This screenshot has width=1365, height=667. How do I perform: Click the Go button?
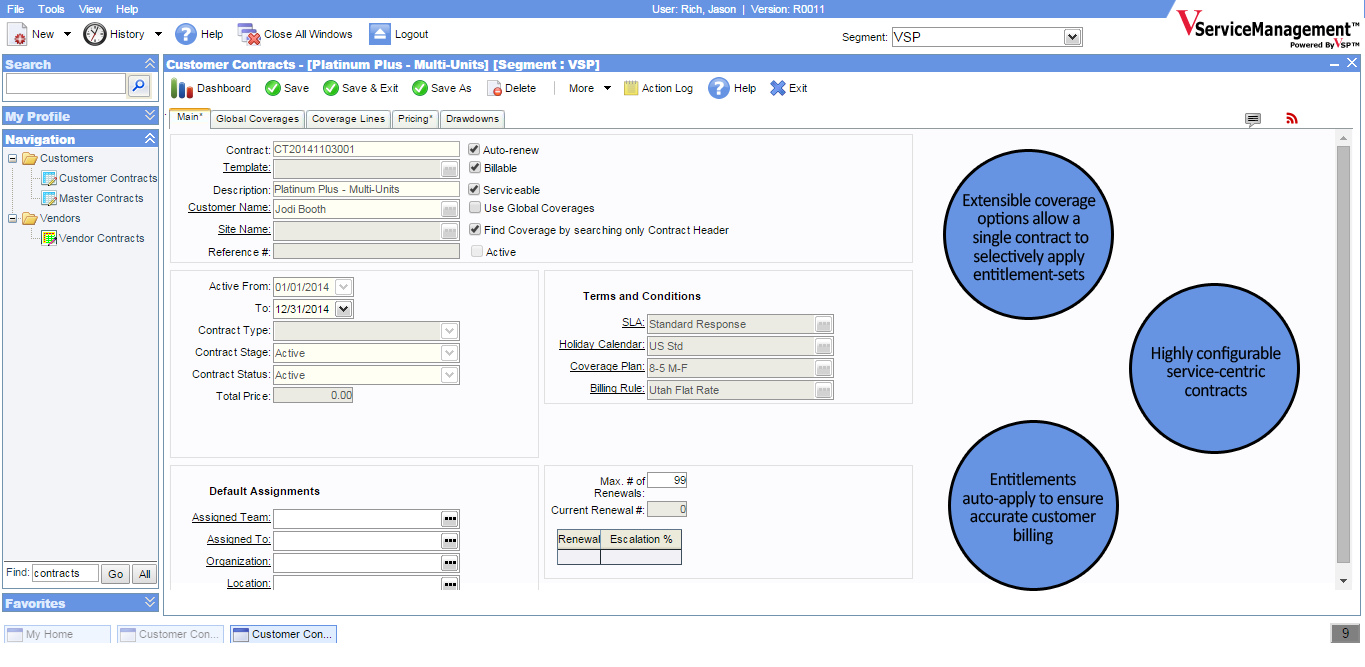(x=116, y=574)
